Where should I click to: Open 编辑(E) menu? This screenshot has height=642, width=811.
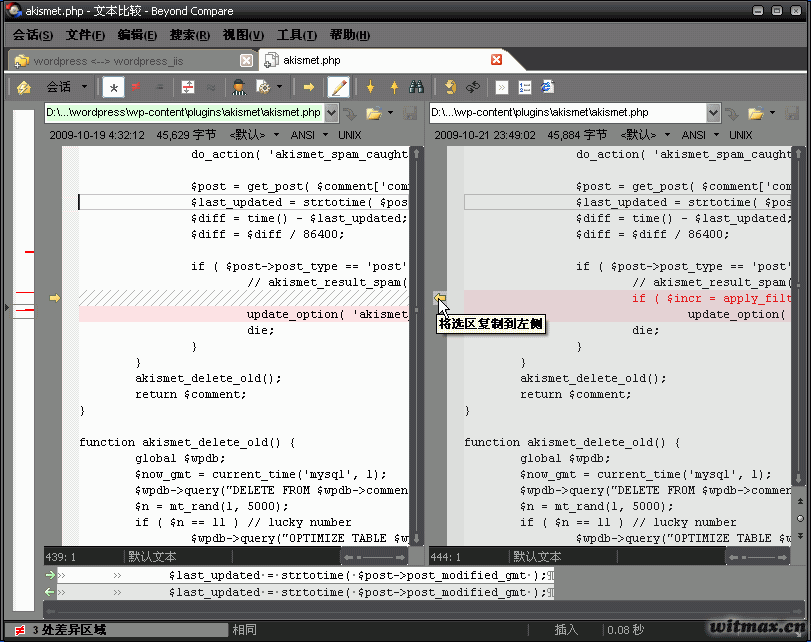[137, 35]
